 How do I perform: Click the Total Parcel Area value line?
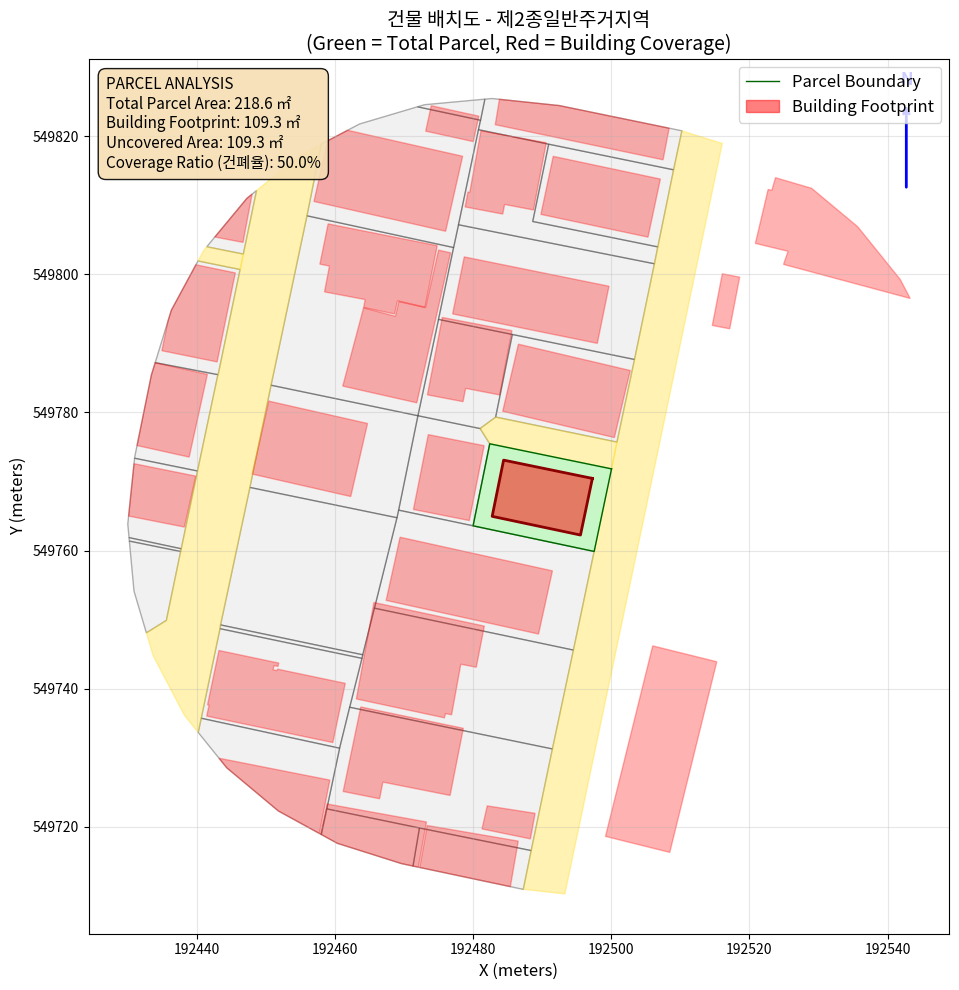coord(198,102)
